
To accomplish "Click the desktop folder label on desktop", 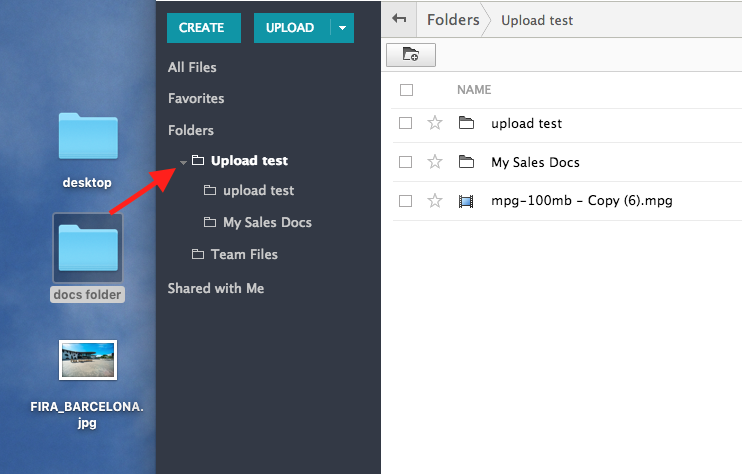I will pyautogui.click(x=87, y=183).
